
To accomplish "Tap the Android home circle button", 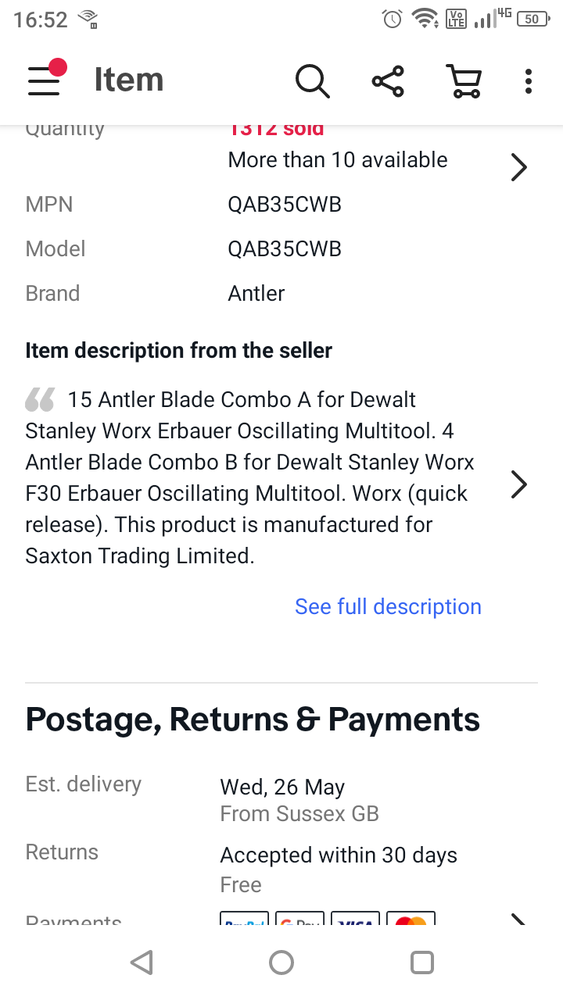I will coord(281,962).
